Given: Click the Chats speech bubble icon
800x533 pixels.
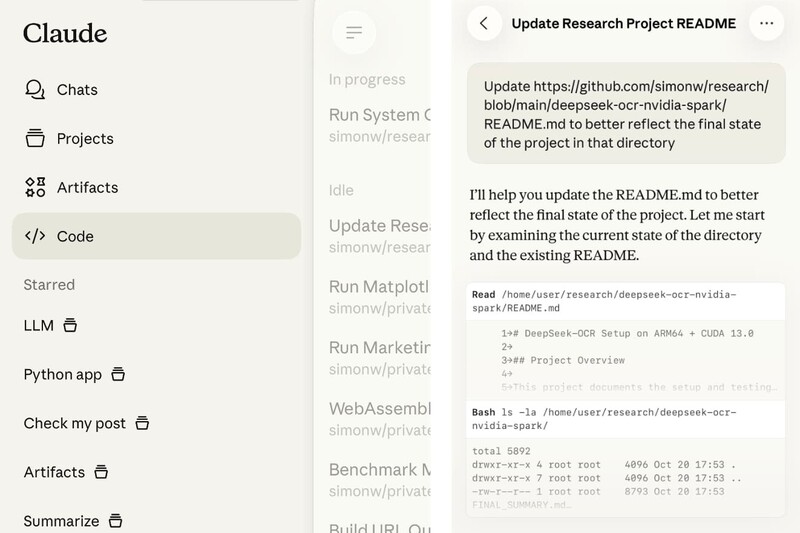Looking at the screenshot, I should point(35,89).
